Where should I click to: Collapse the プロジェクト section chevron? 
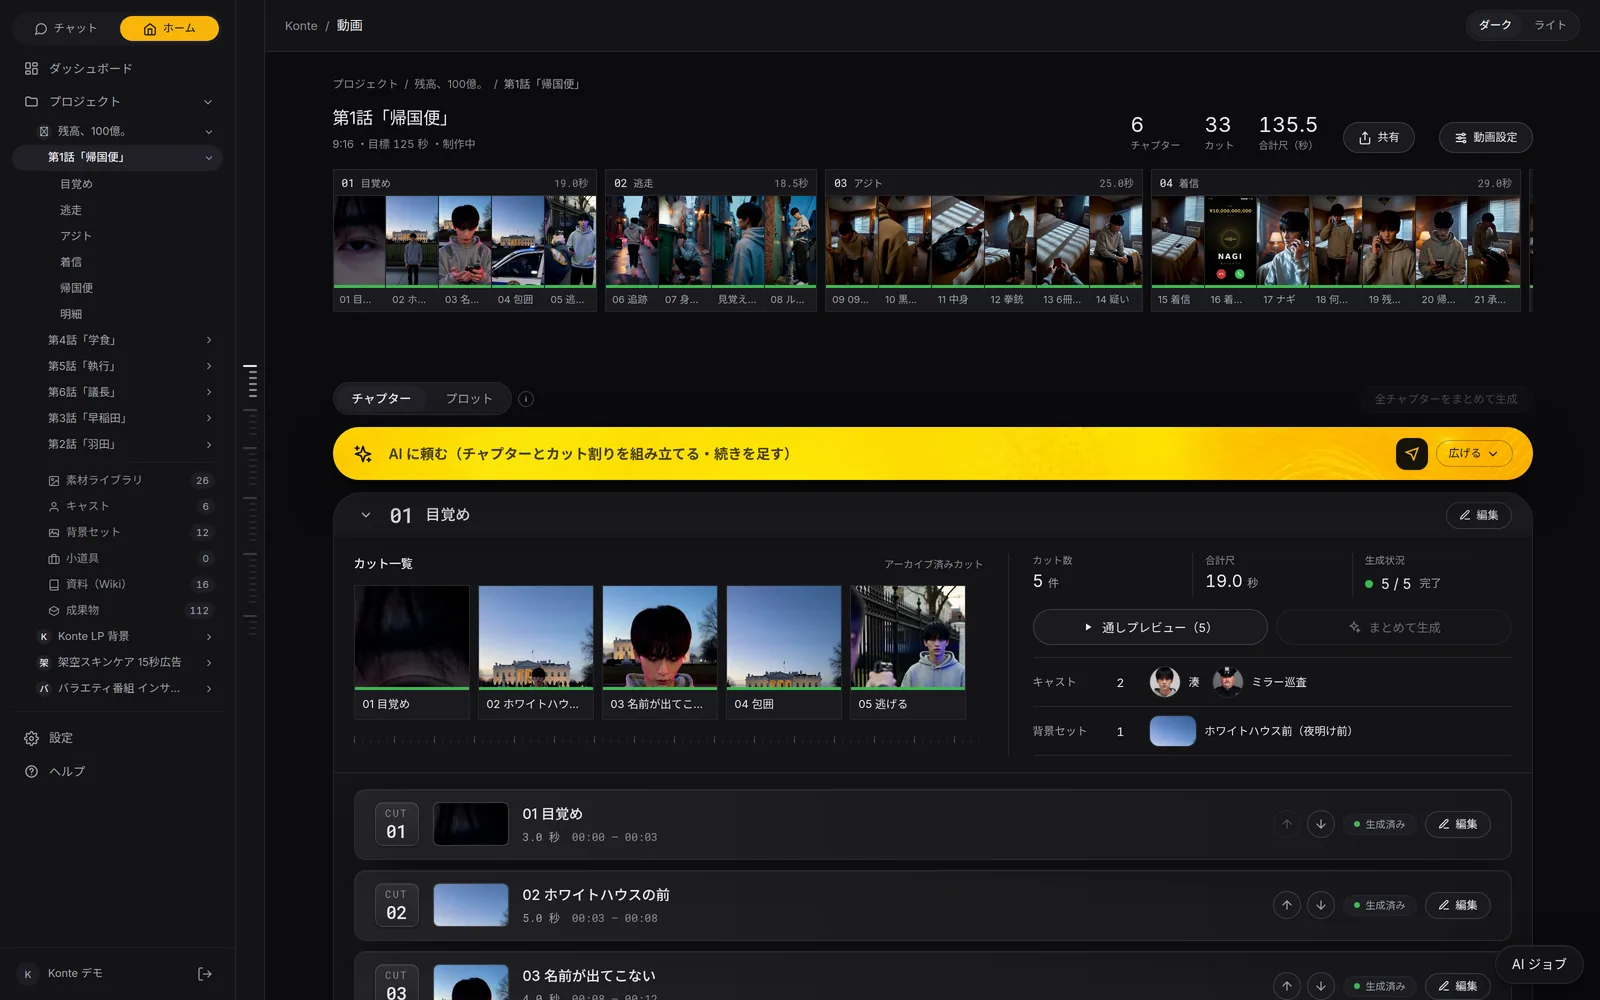(x=208, y=102)
